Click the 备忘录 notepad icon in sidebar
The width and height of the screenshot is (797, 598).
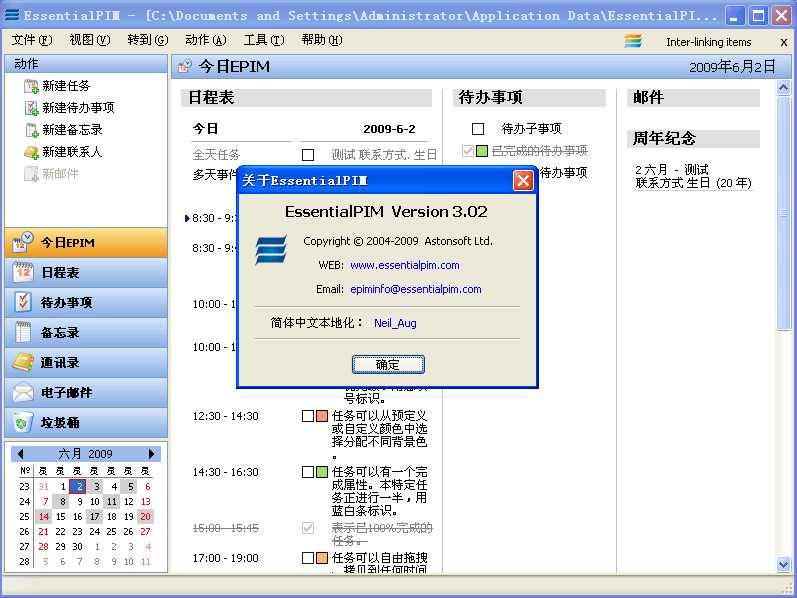click(x=23, y=332)
